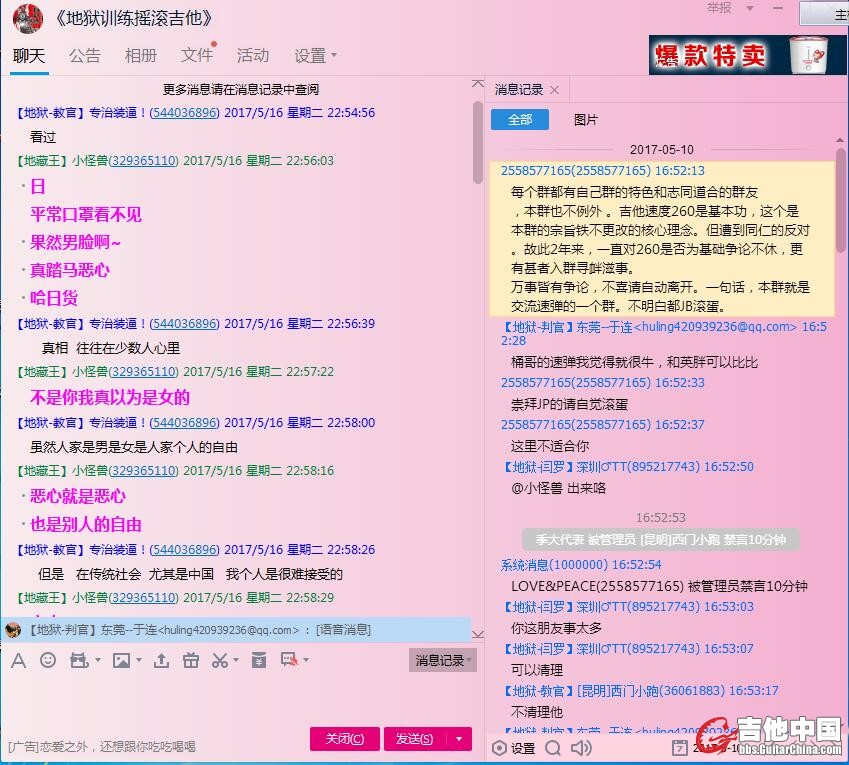Screen dimensions: 849x765
Task: Switch to the 聊天 tab
Action: pos(29,55)
